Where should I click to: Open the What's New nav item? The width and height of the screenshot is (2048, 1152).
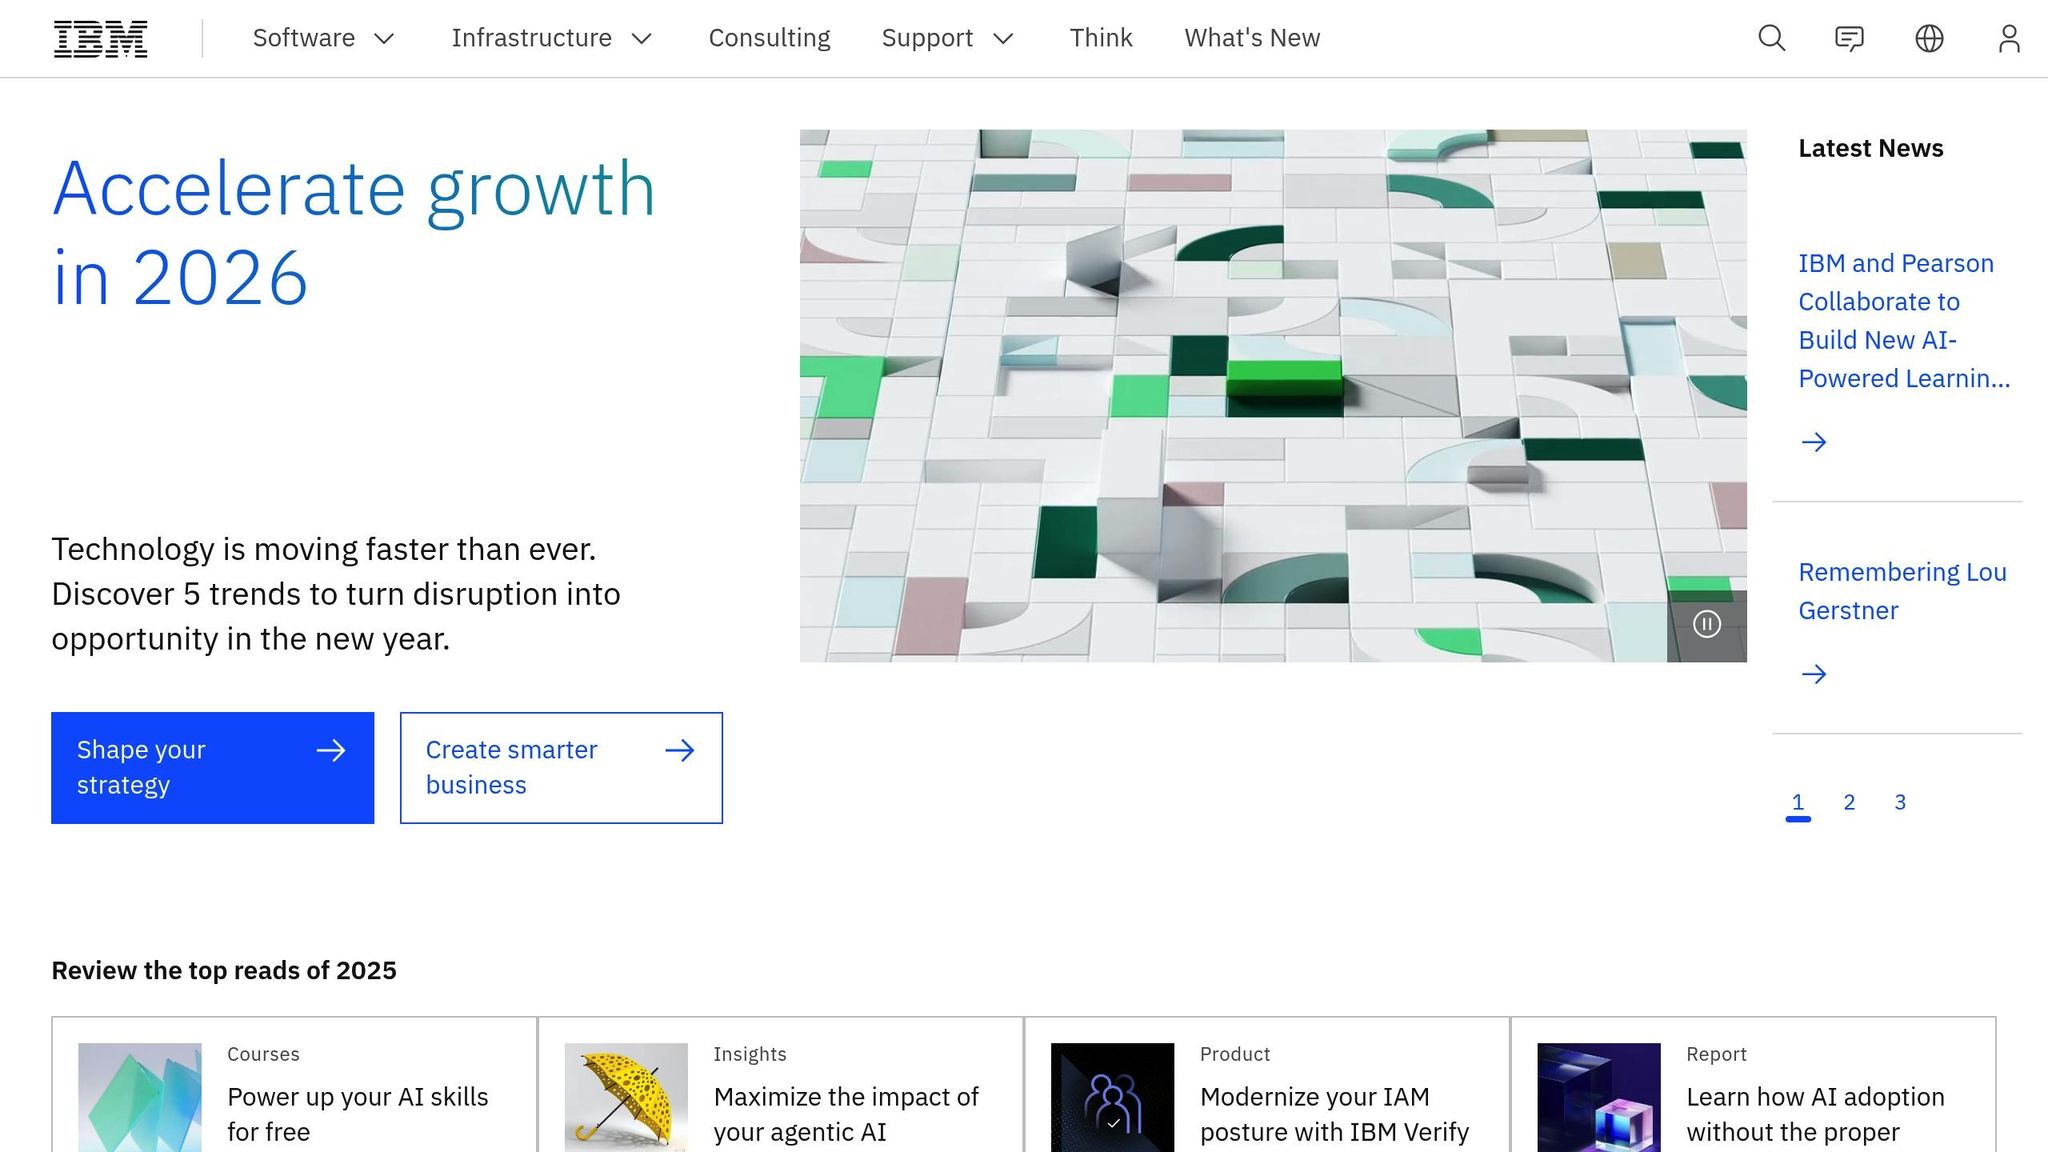[x=1252, y=38]
